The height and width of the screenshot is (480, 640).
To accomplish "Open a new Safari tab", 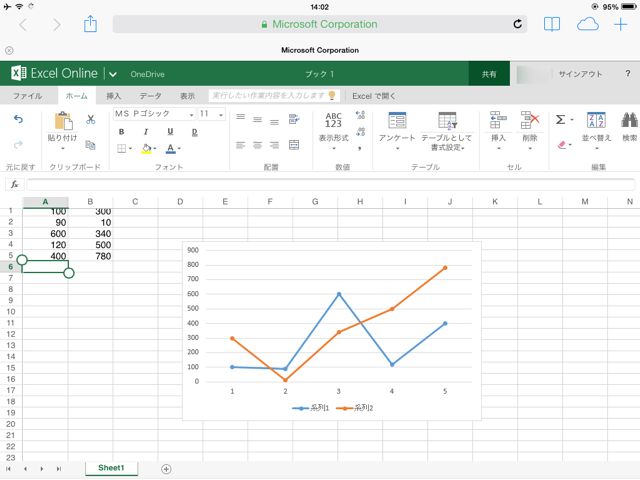I will (620, 24).
